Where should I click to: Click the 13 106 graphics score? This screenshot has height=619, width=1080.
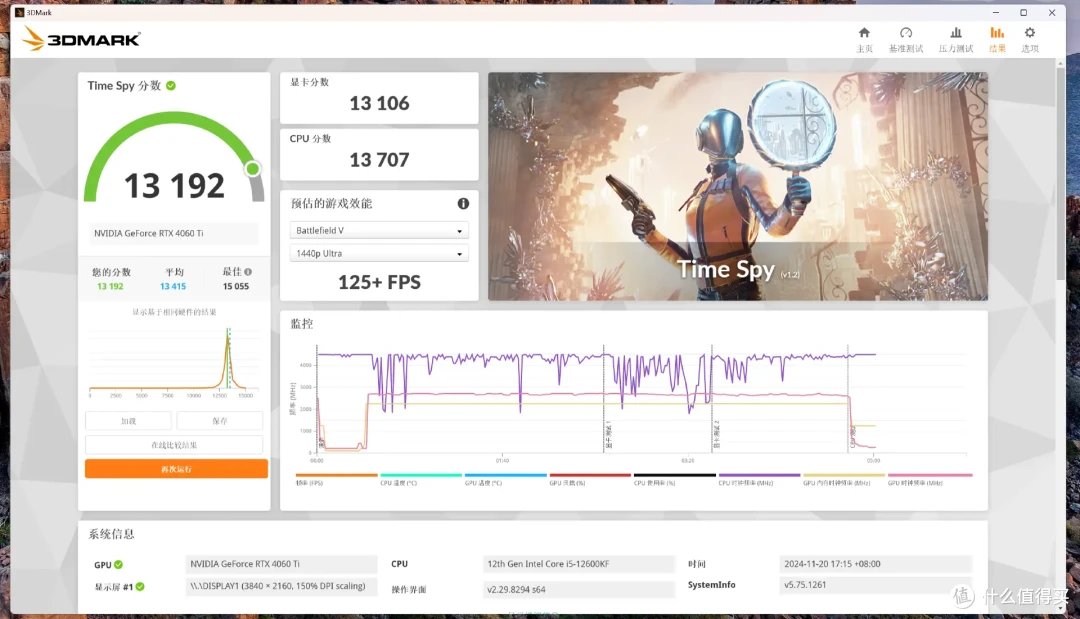click(380, 103)
